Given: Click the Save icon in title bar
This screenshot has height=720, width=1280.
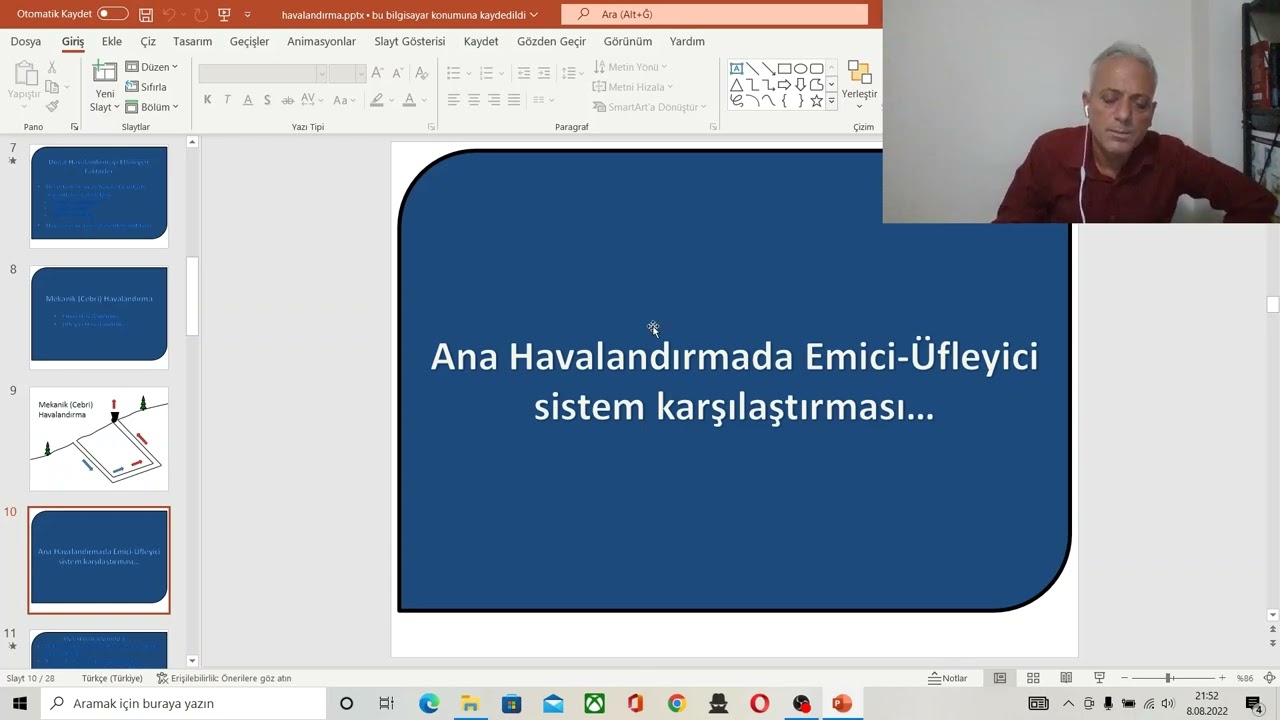Looking at the screenshot, I should click(146, 15).
